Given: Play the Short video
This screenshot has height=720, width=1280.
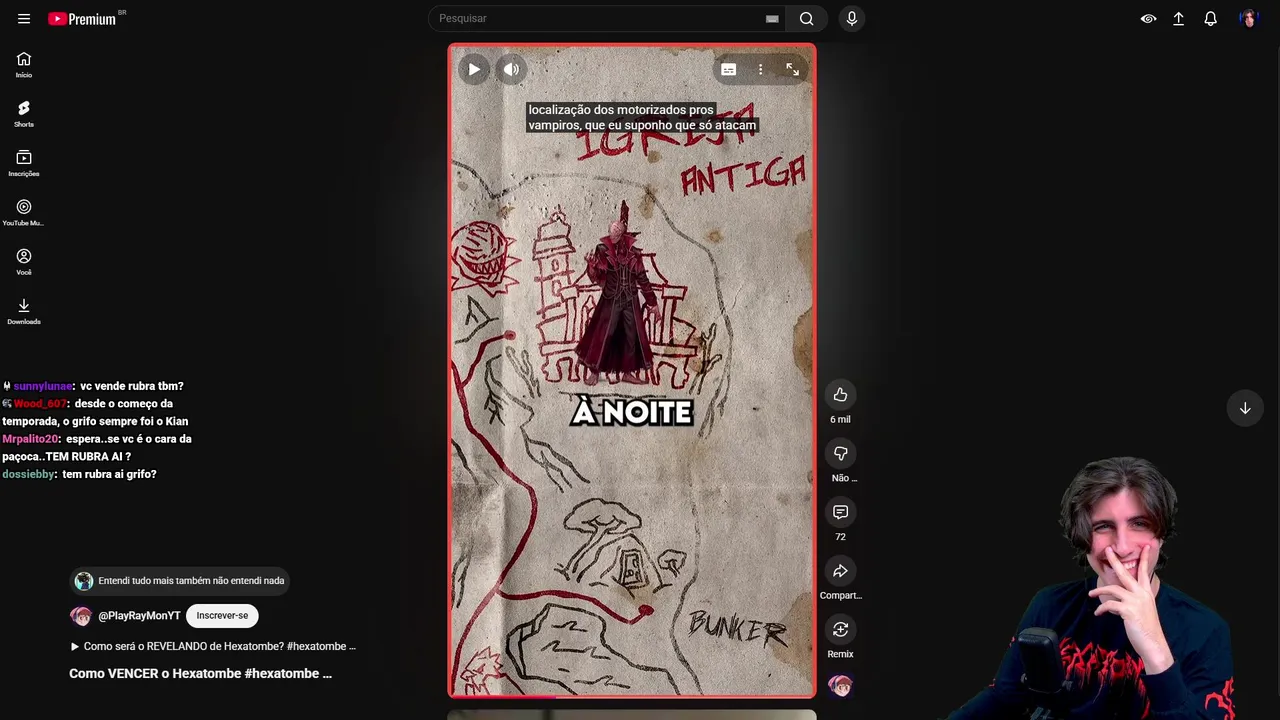Looking at the screenshot, I should [x=474, y=69].
